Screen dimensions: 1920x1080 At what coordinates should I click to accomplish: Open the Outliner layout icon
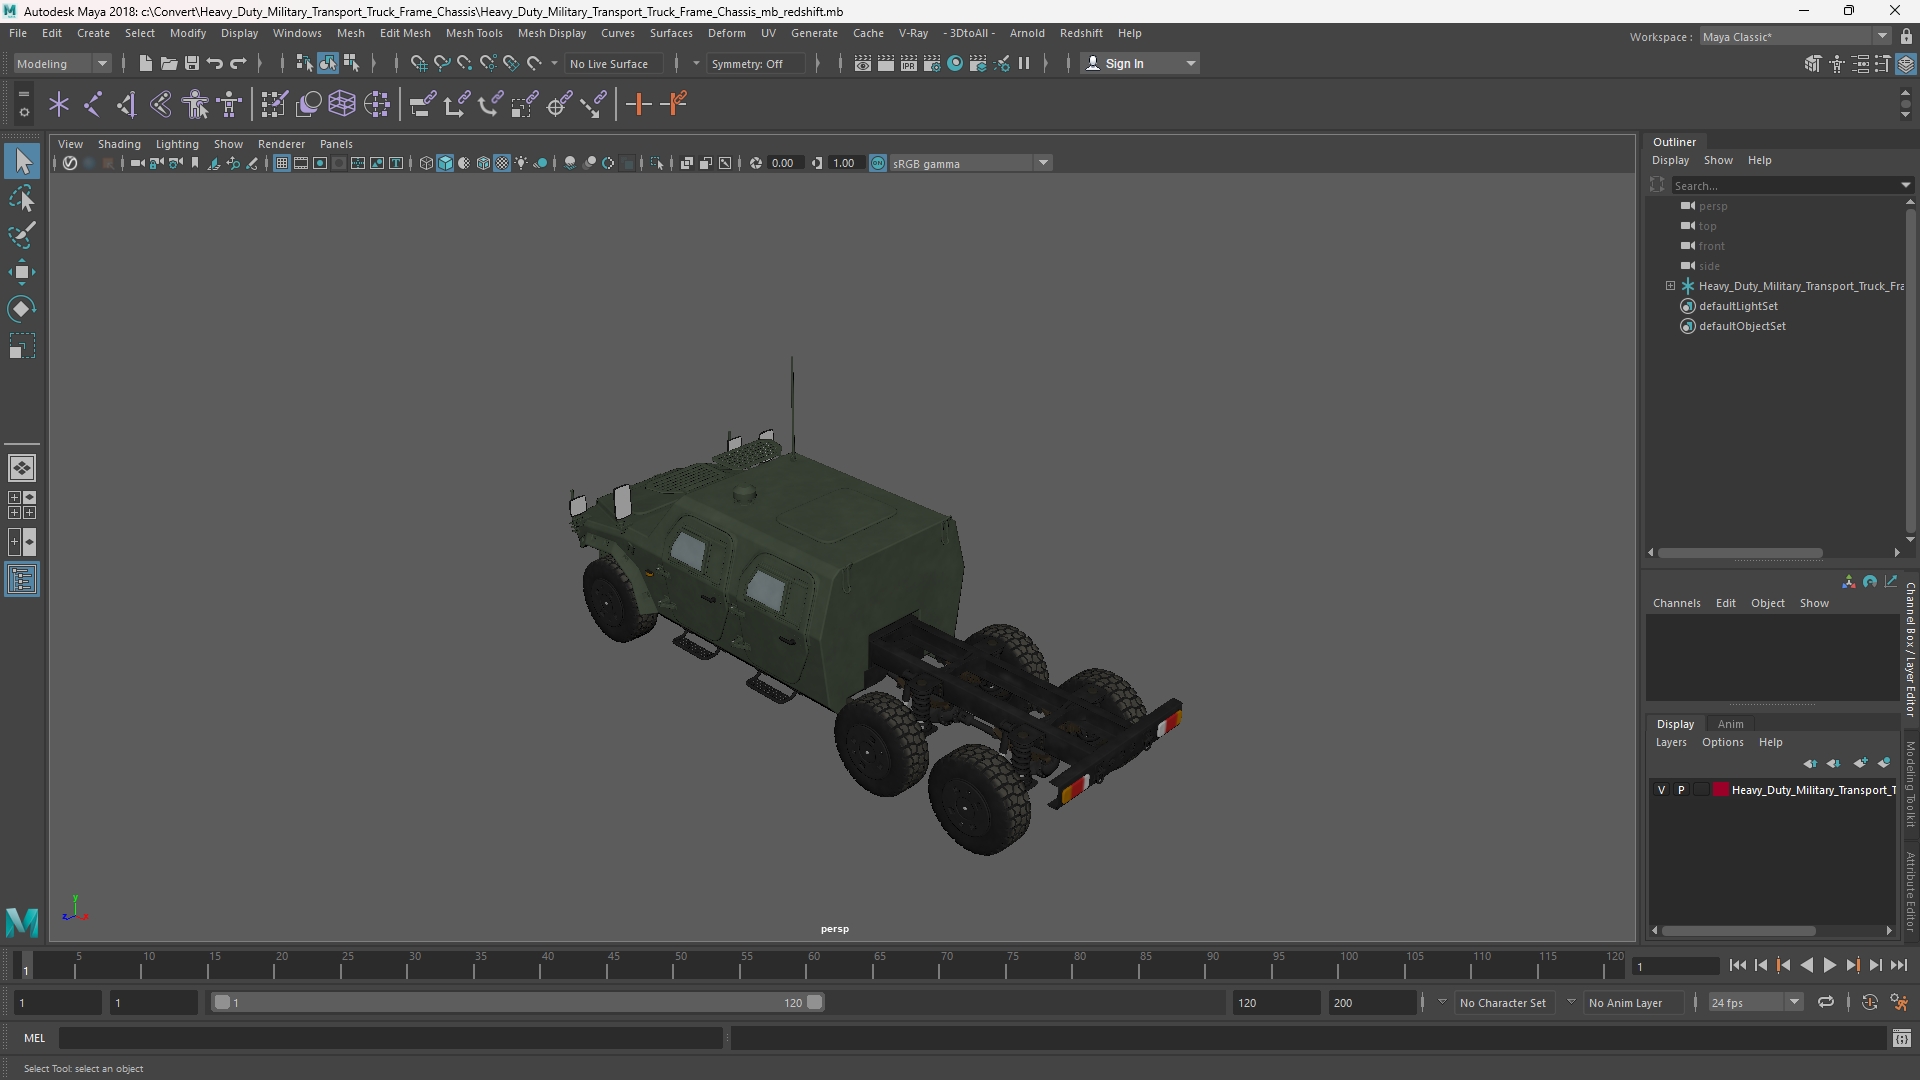[22, 580]
